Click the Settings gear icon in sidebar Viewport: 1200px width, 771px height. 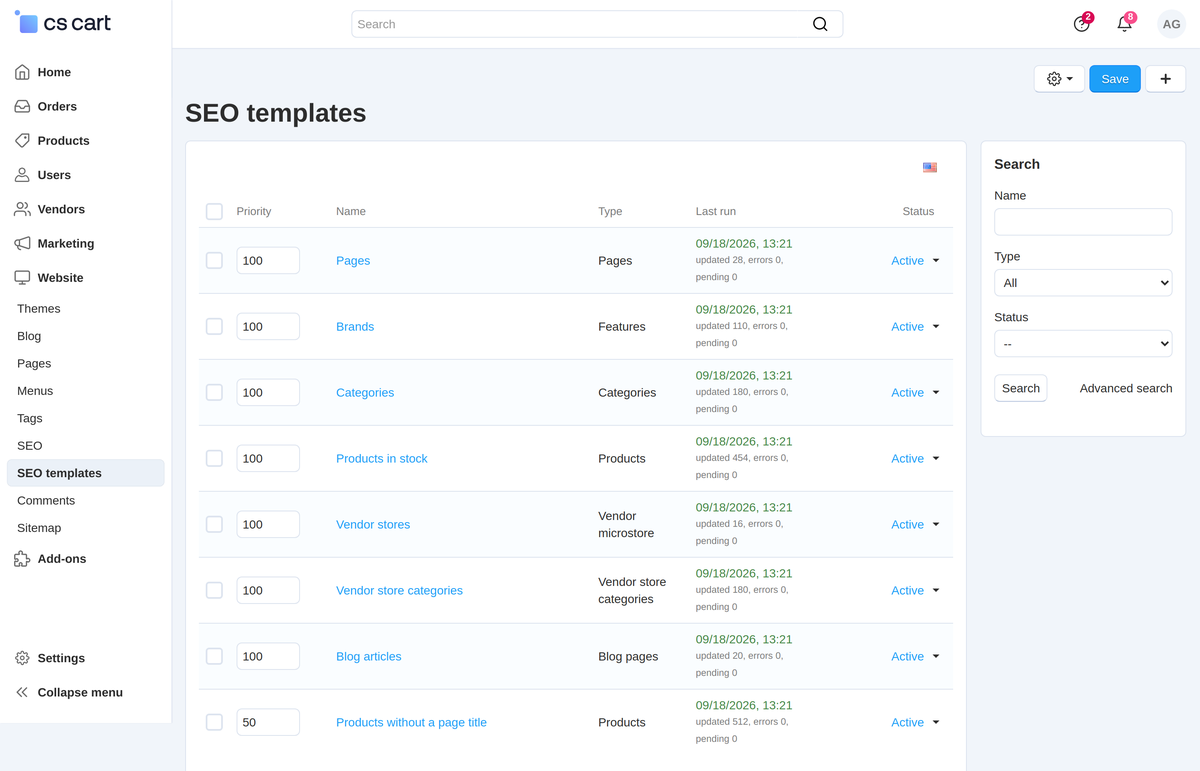click(22, 658)
